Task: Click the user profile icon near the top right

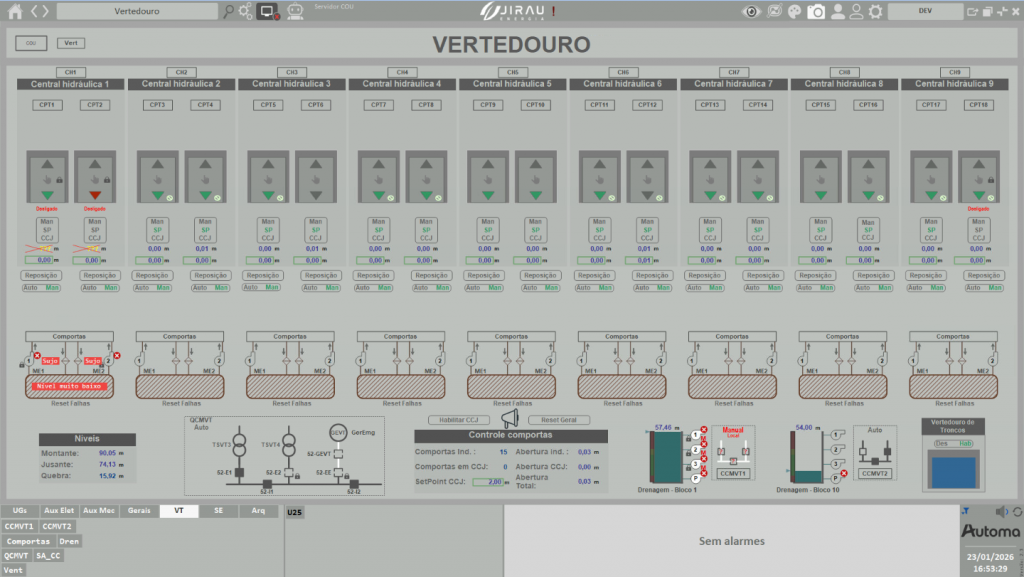Action: click(x=838, y=12)
